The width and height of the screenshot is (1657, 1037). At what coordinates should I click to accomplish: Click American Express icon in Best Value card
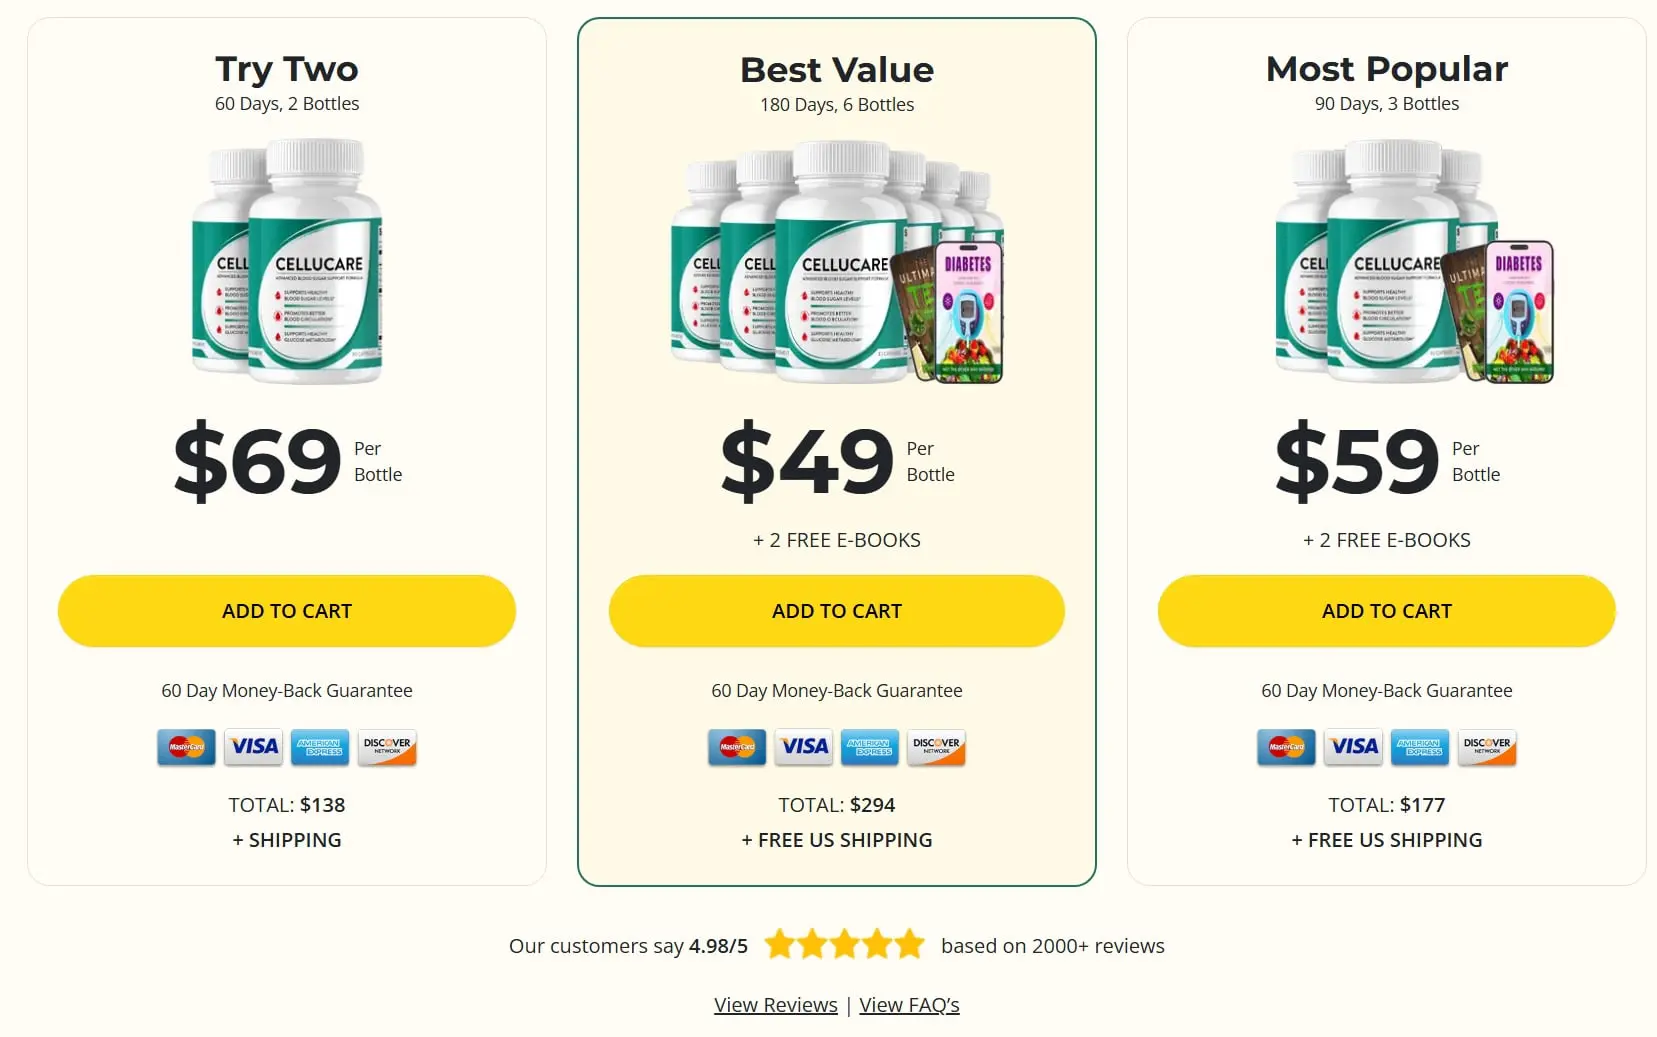point(870,747)
